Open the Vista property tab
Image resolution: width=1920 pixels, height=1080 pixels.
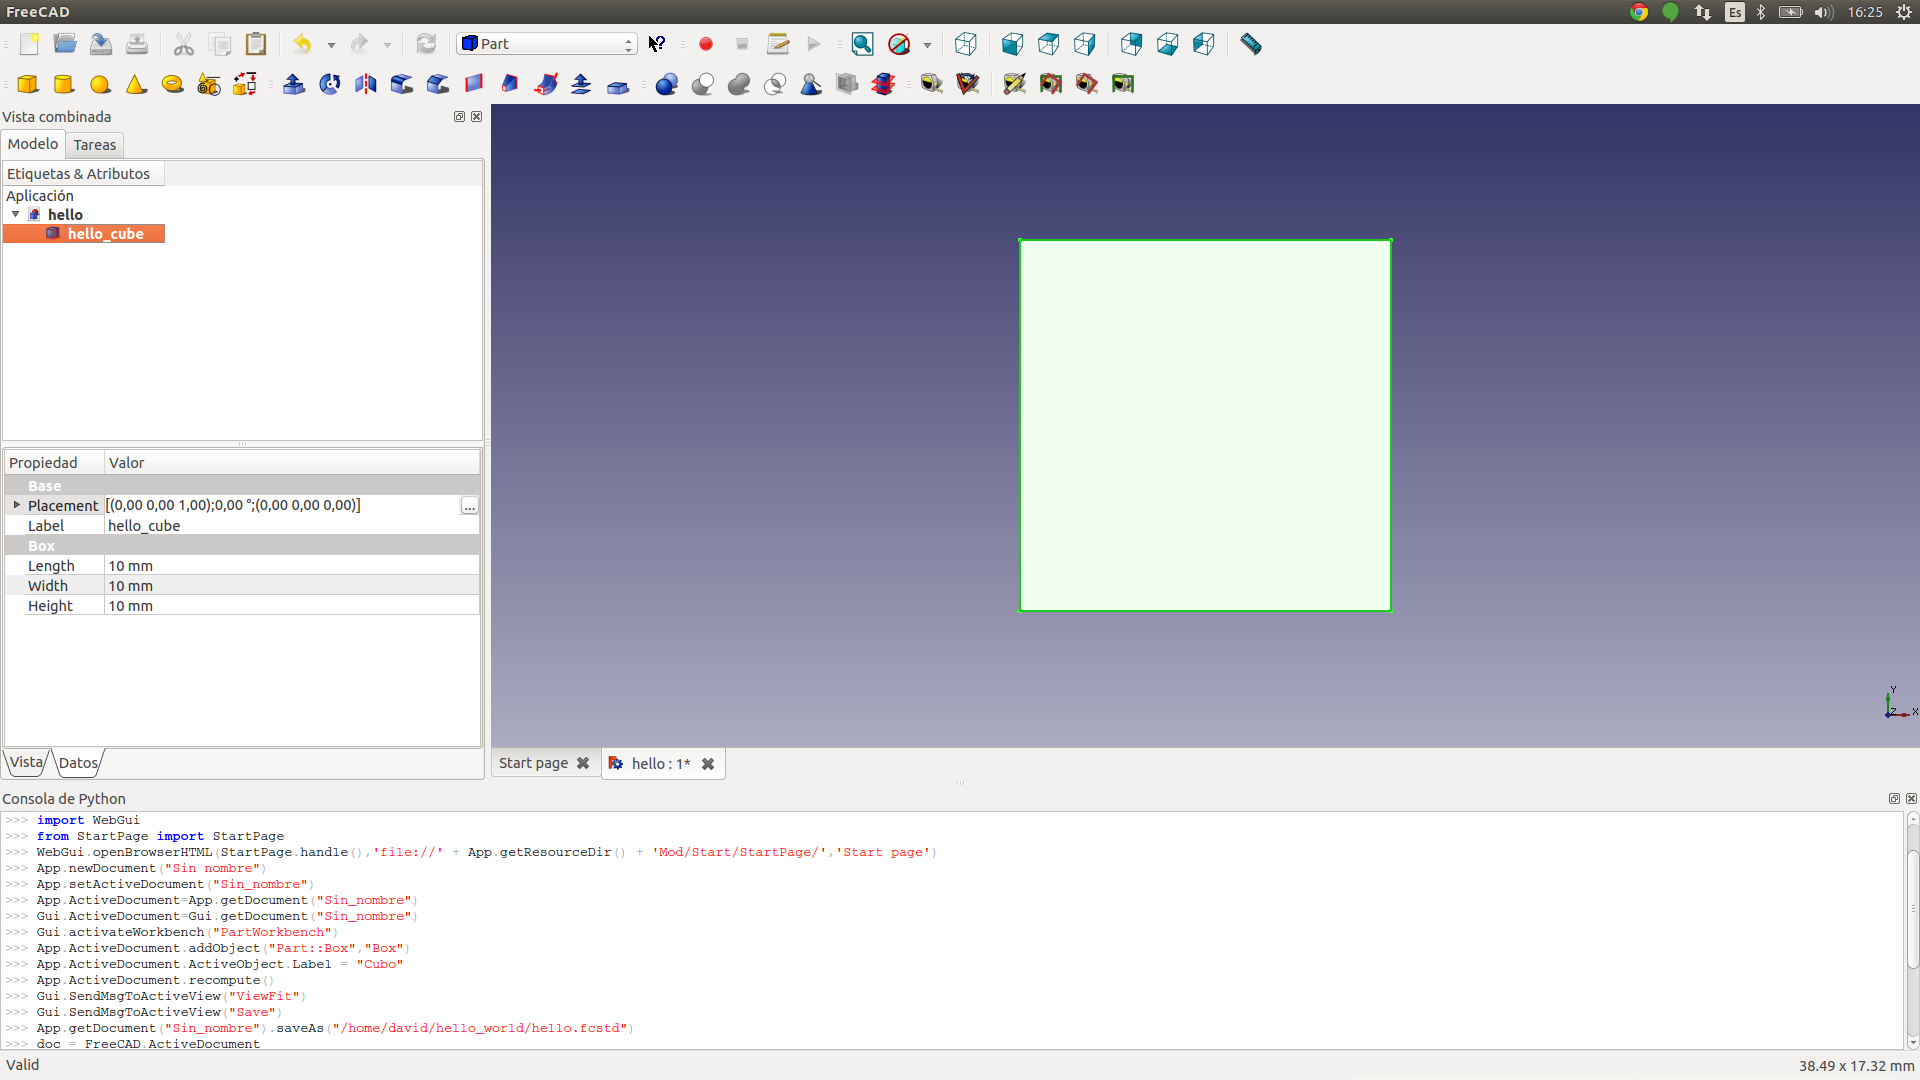coord(27,762)
